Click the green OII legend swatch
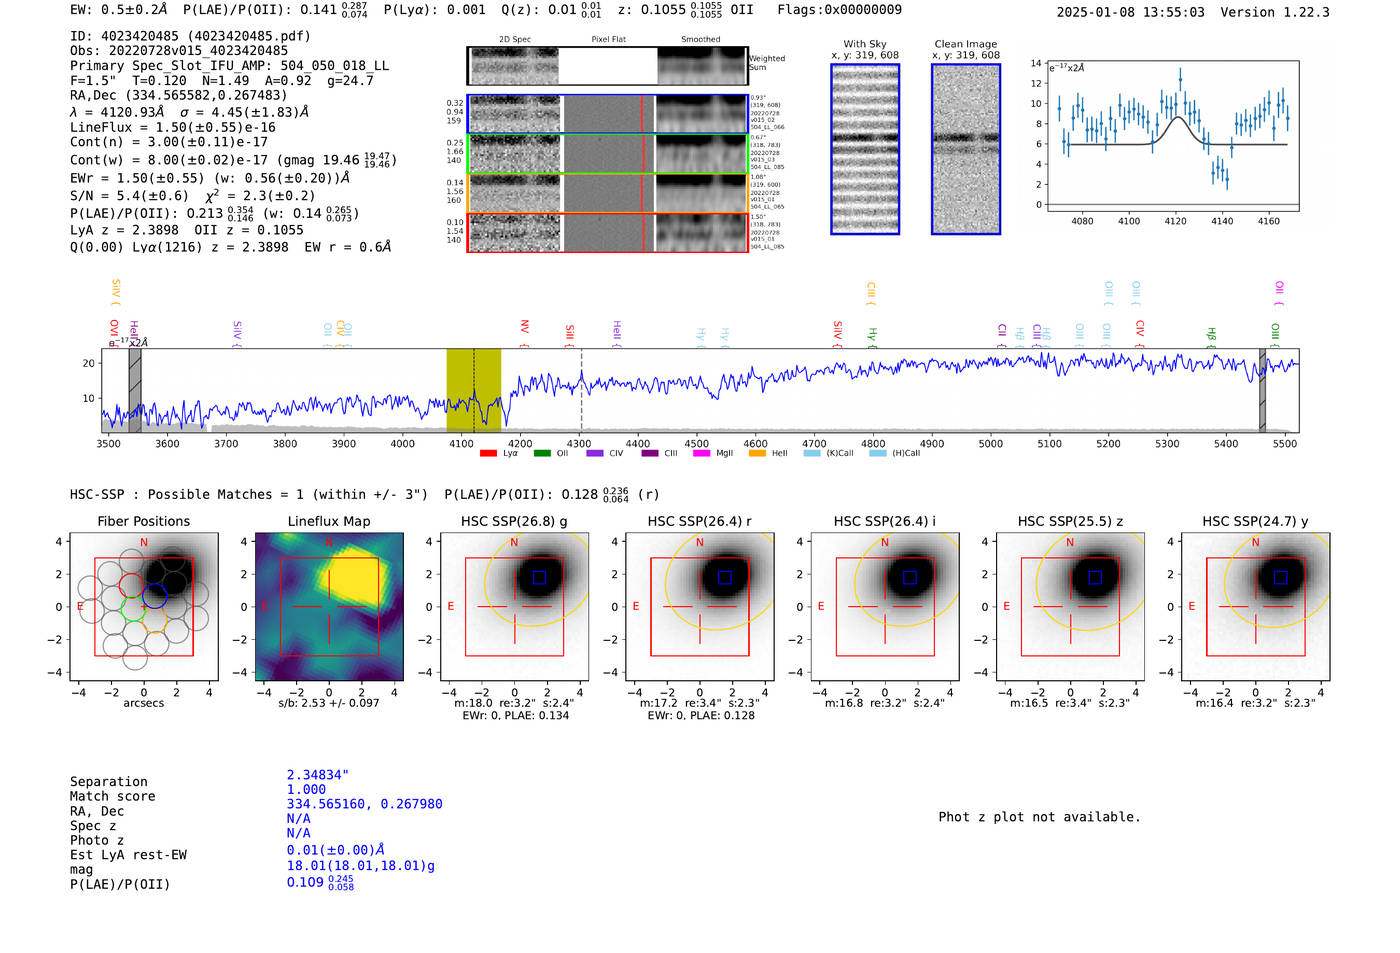 [x=542, y=453]
